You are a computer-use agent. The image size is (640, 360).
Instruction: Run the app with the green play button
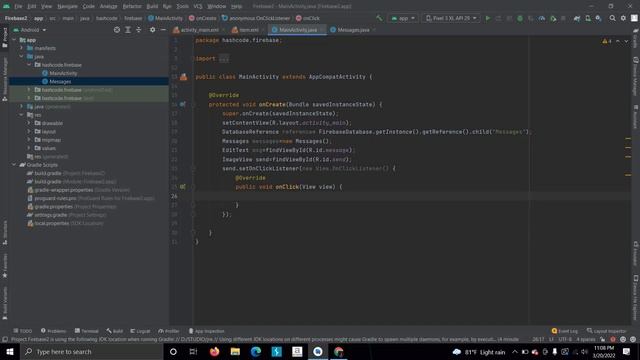click(487, 18)
